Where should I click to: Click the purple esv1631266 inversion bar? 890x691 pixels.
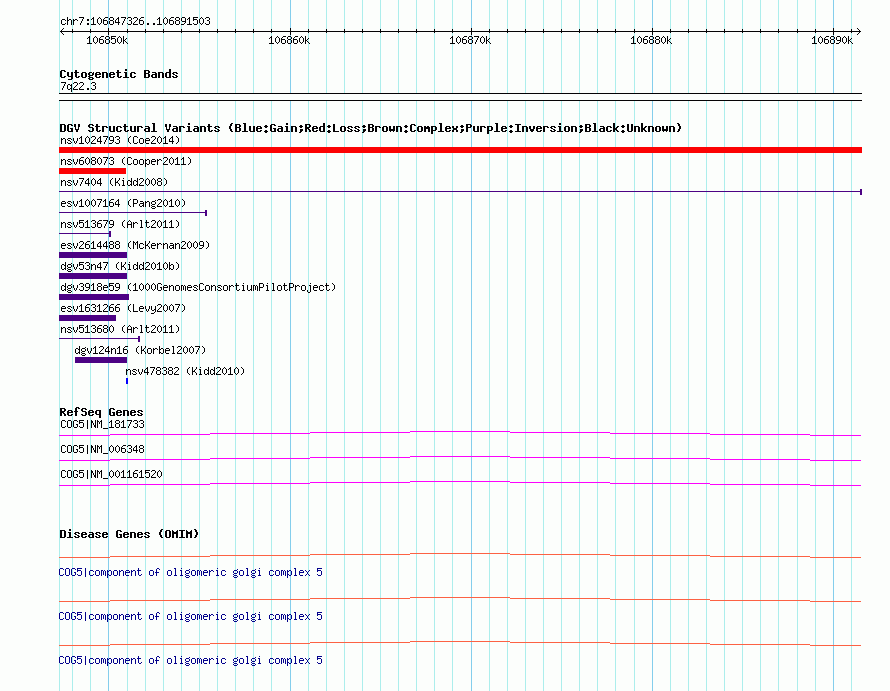[87, 318]
